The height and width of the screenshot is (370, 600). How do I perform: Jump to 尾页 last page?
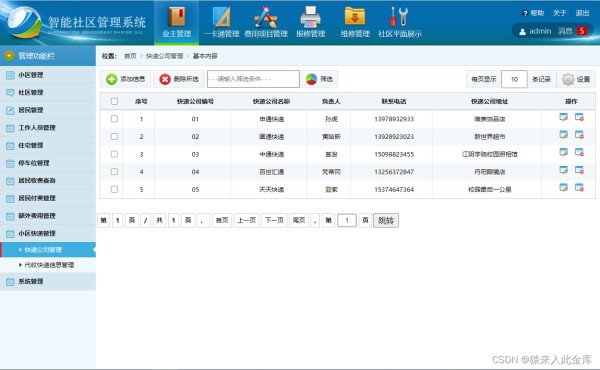pos(299,220)
